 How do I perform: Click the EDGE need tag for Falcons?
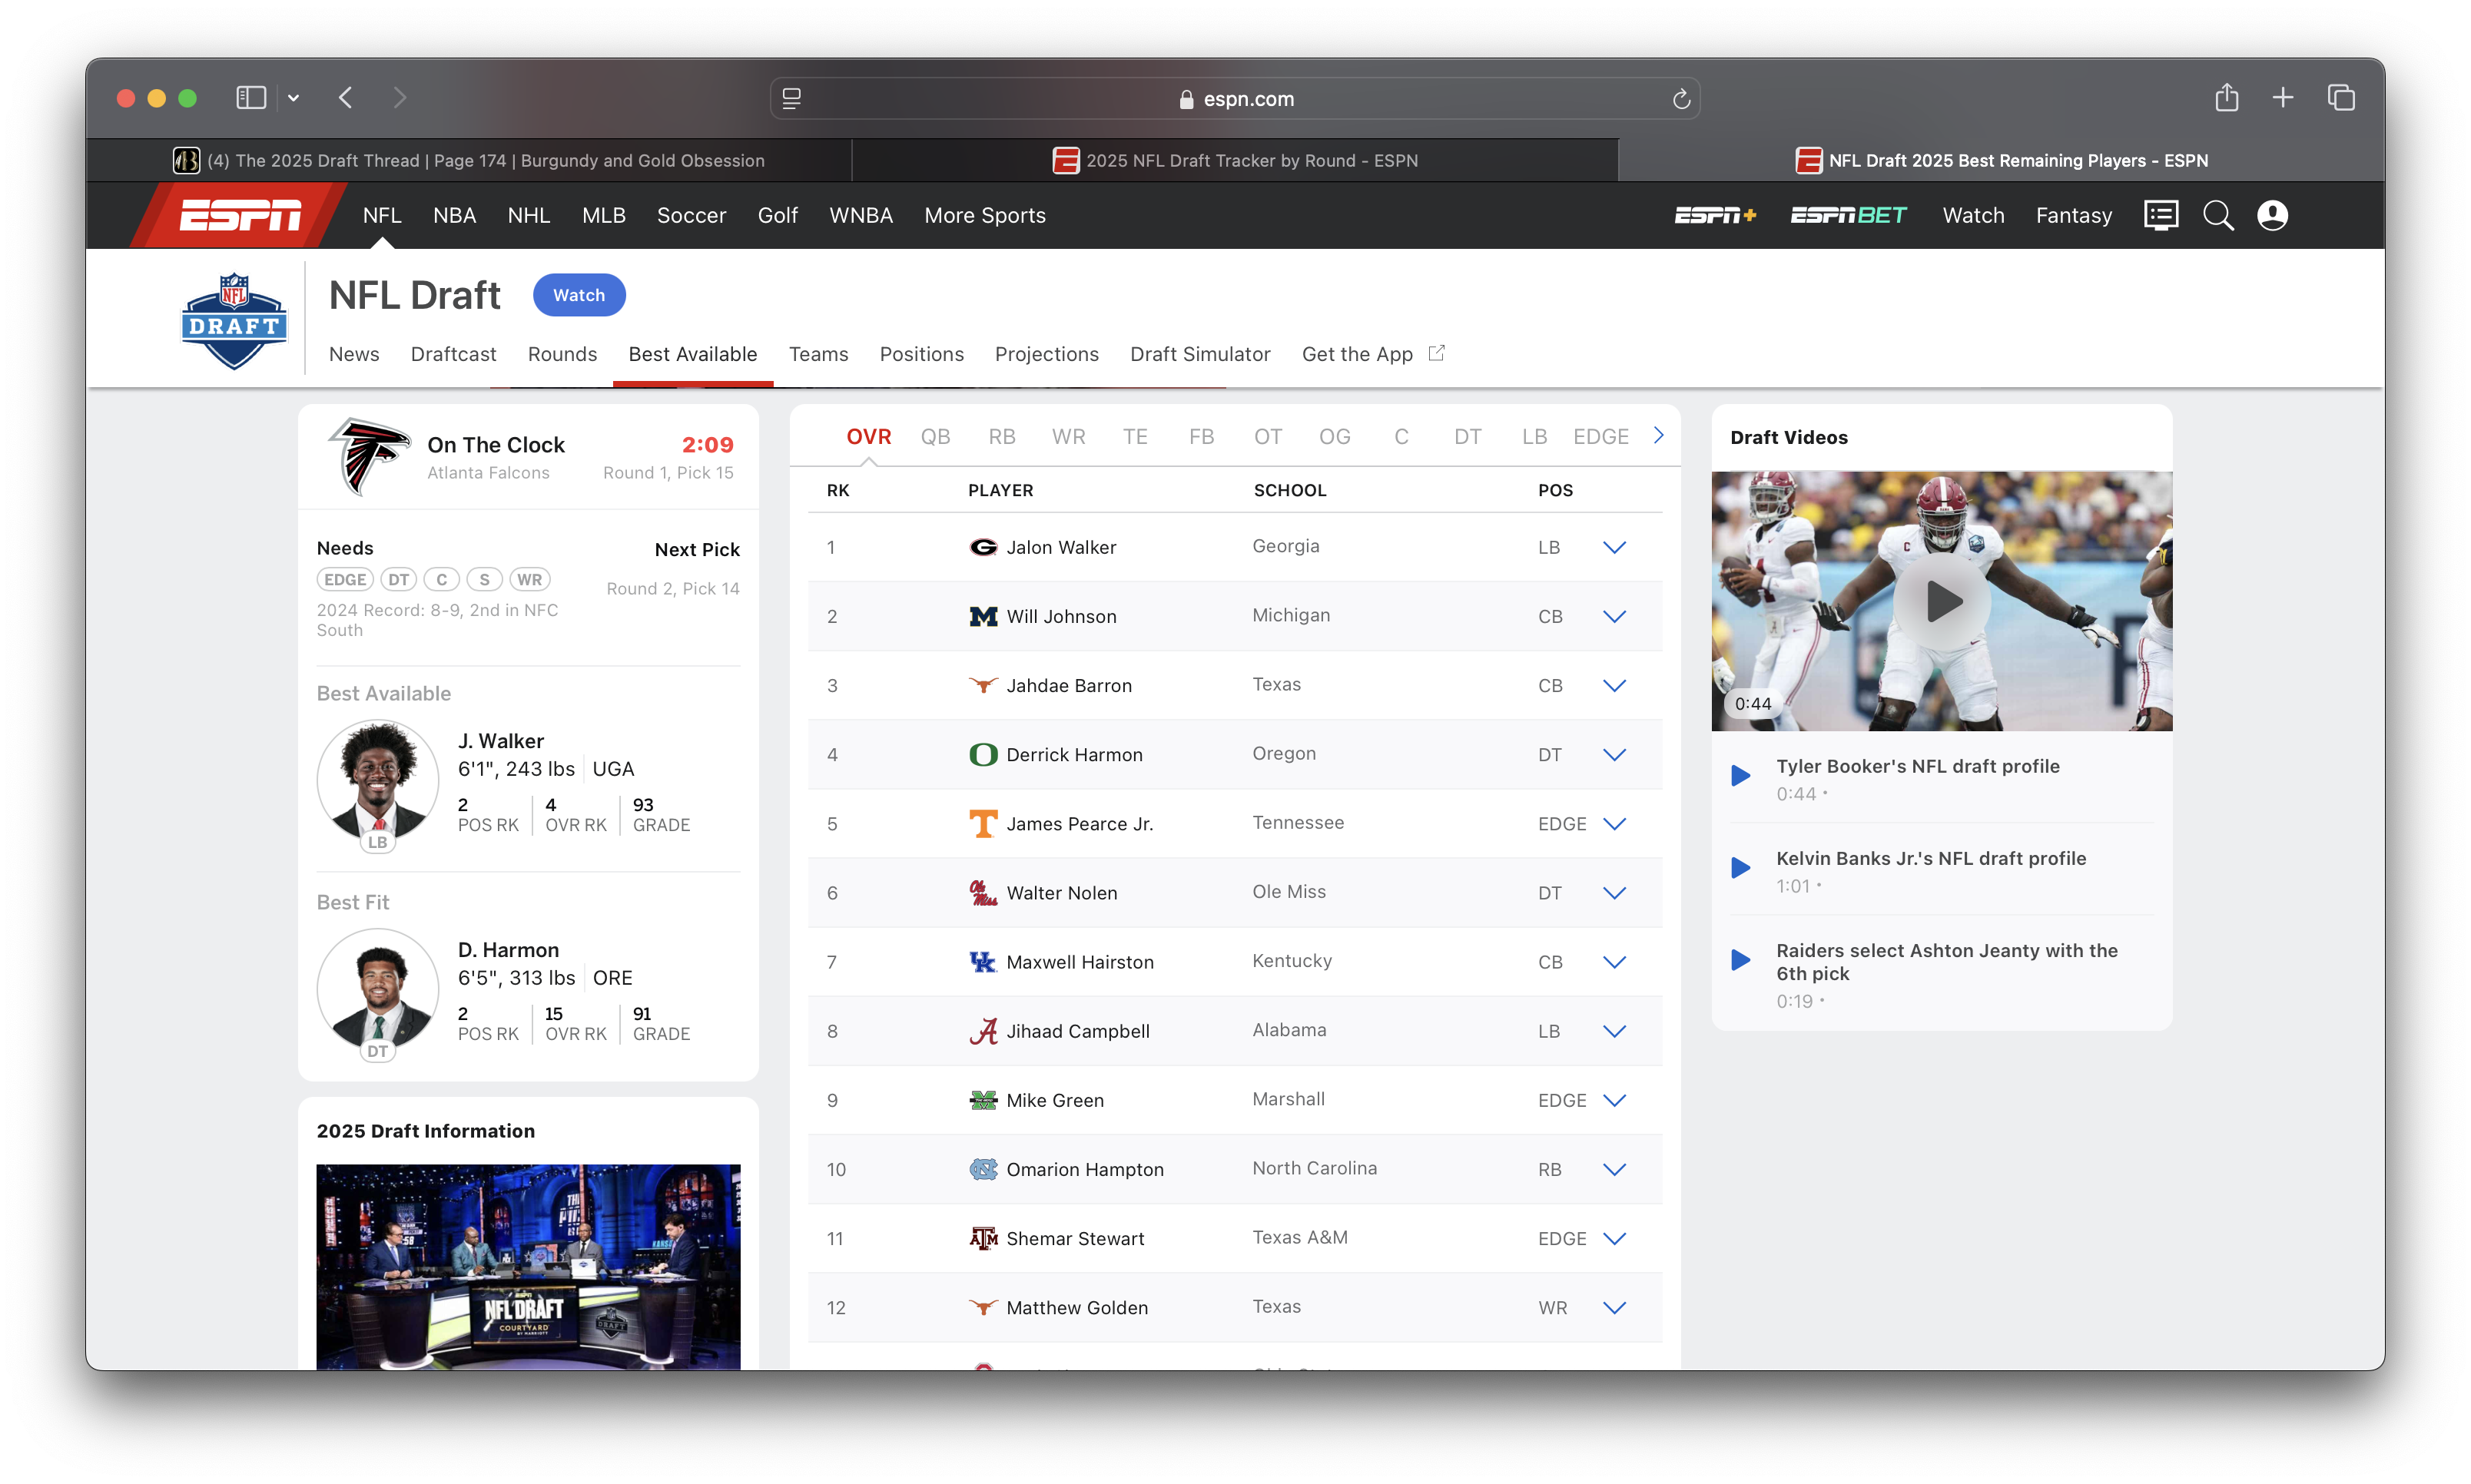coord(345,579)
